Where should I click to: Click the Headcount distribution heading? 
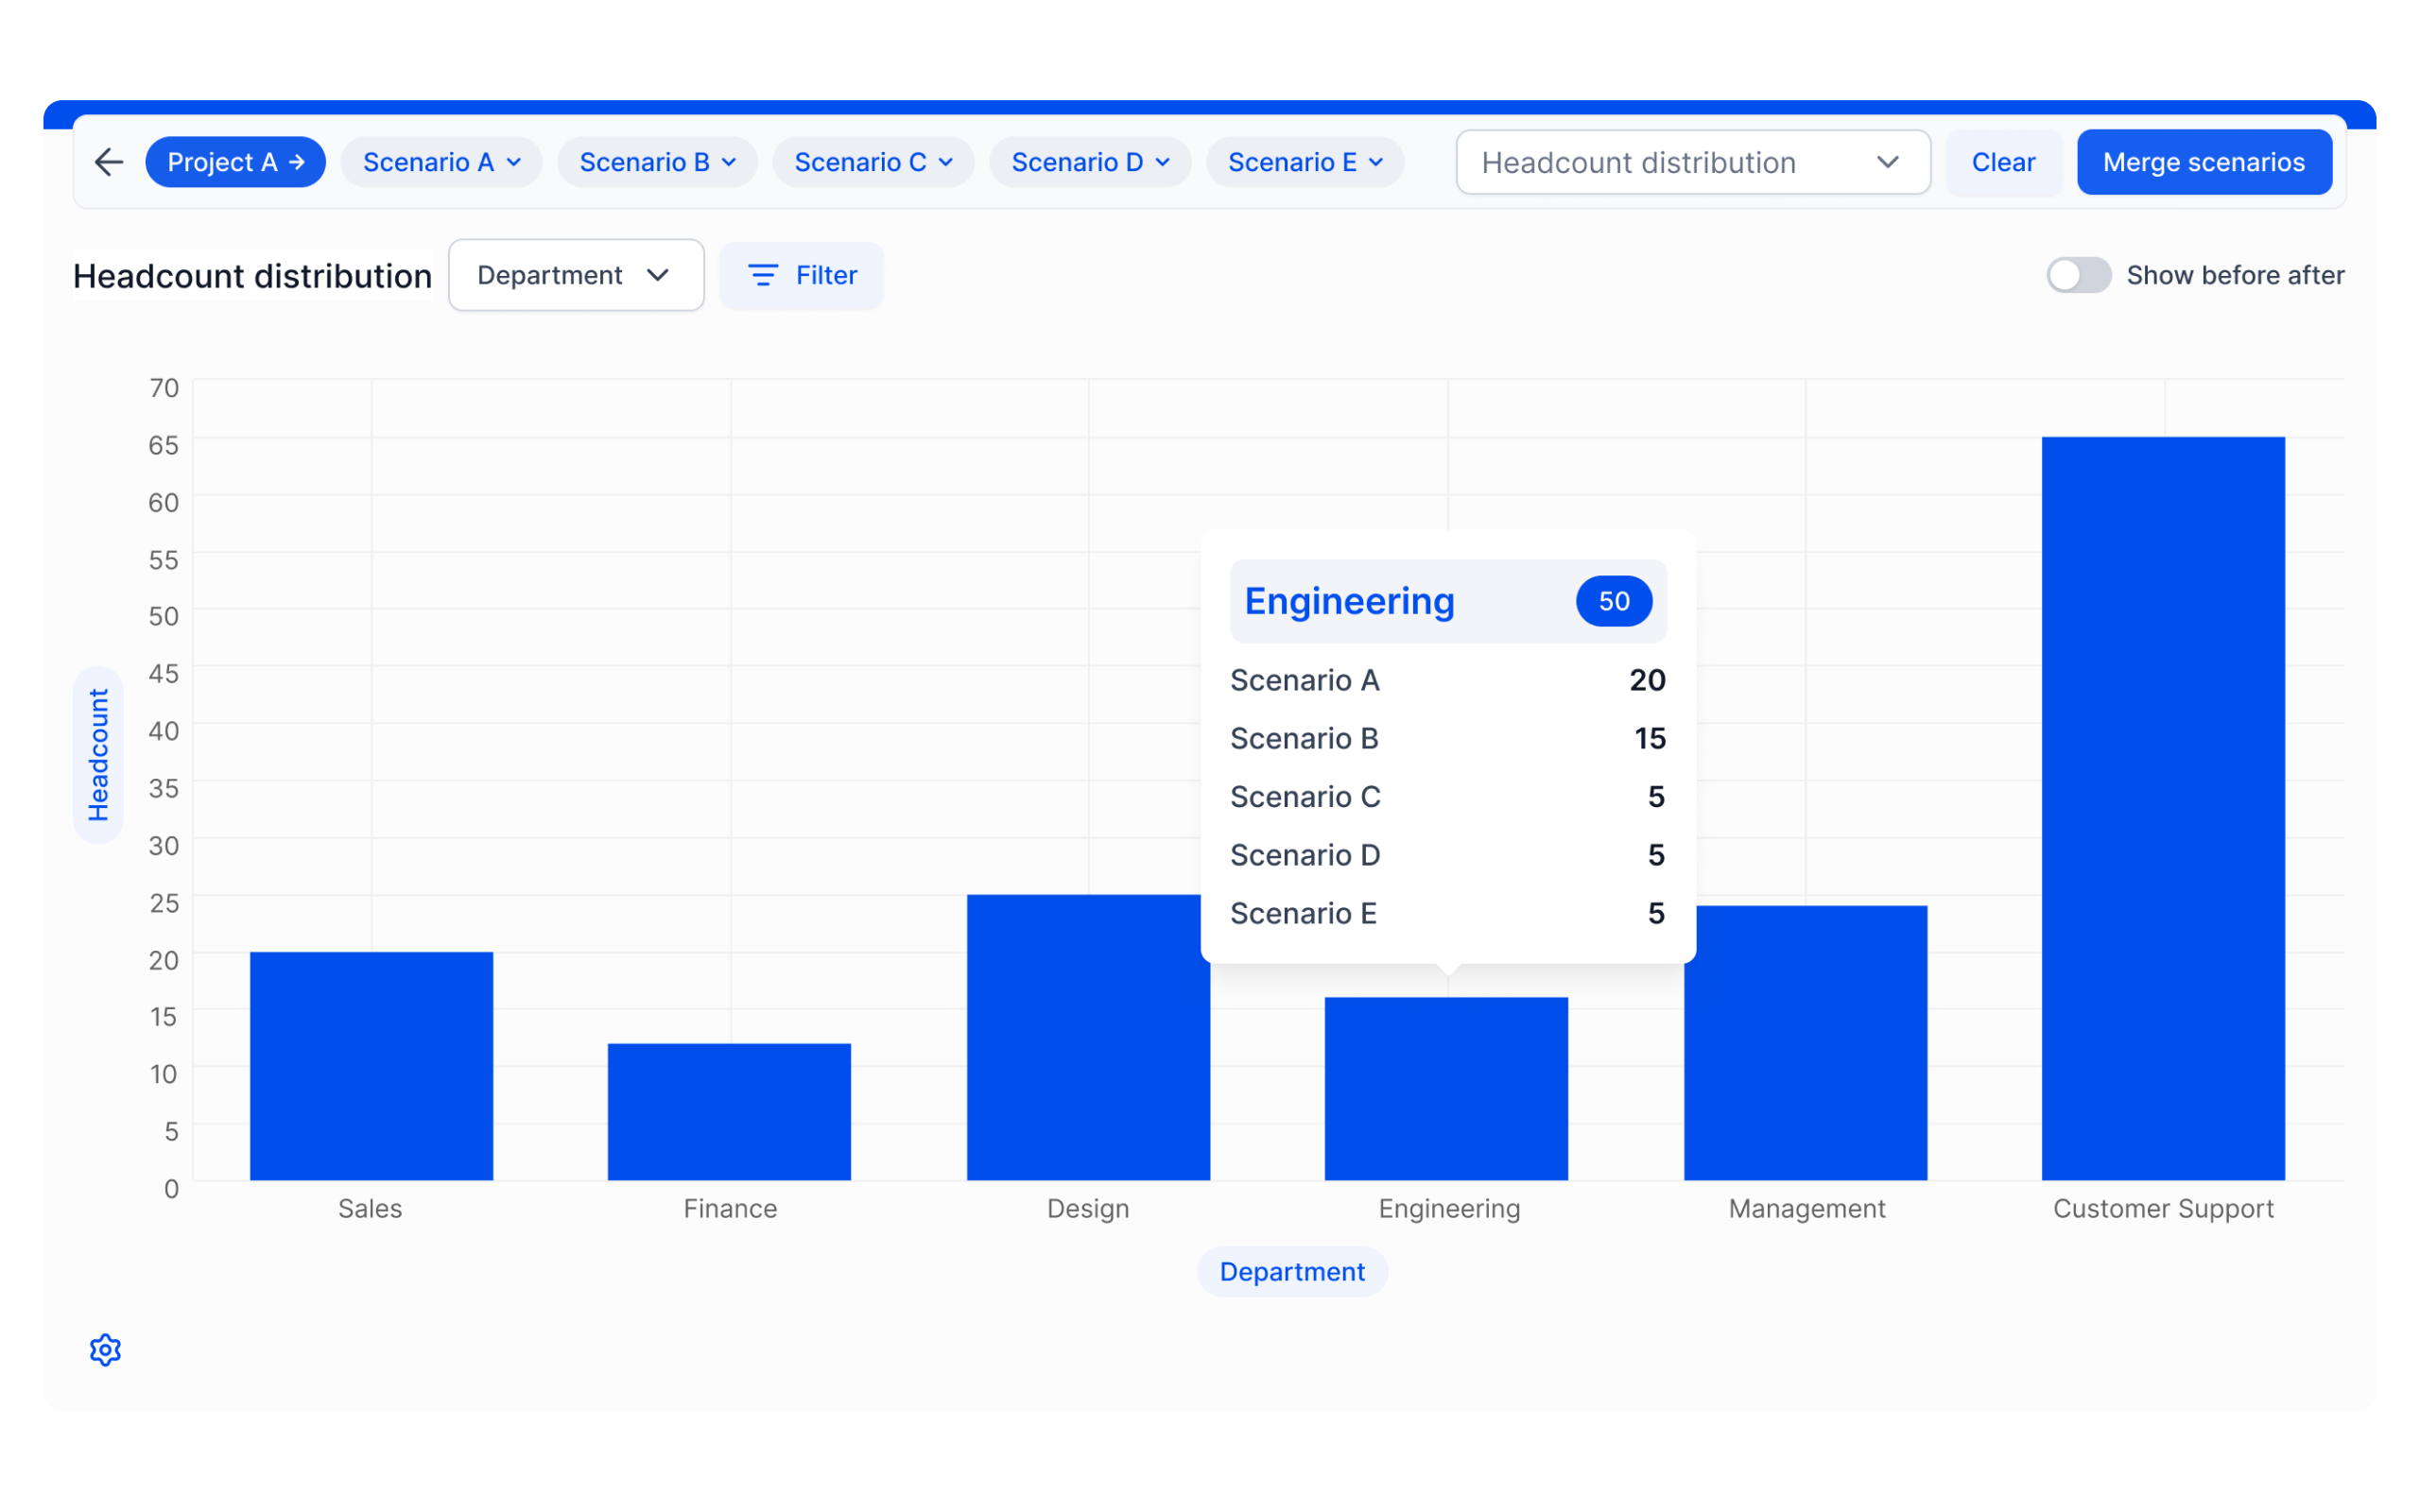[x=252, y=276]
